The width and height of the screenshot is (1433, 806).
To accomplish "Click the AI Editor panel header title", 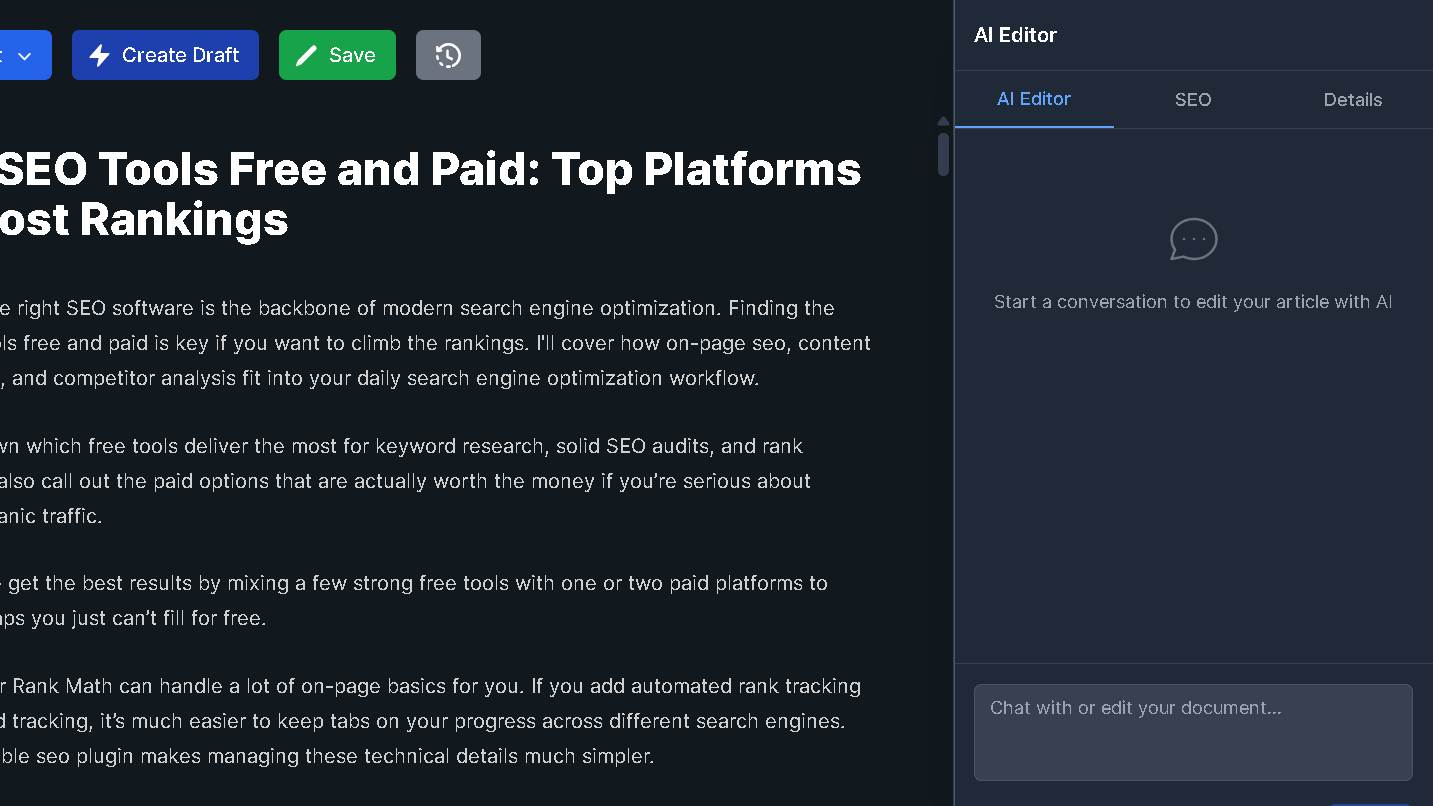I will pyautogui.click(x=1015, y=35).
